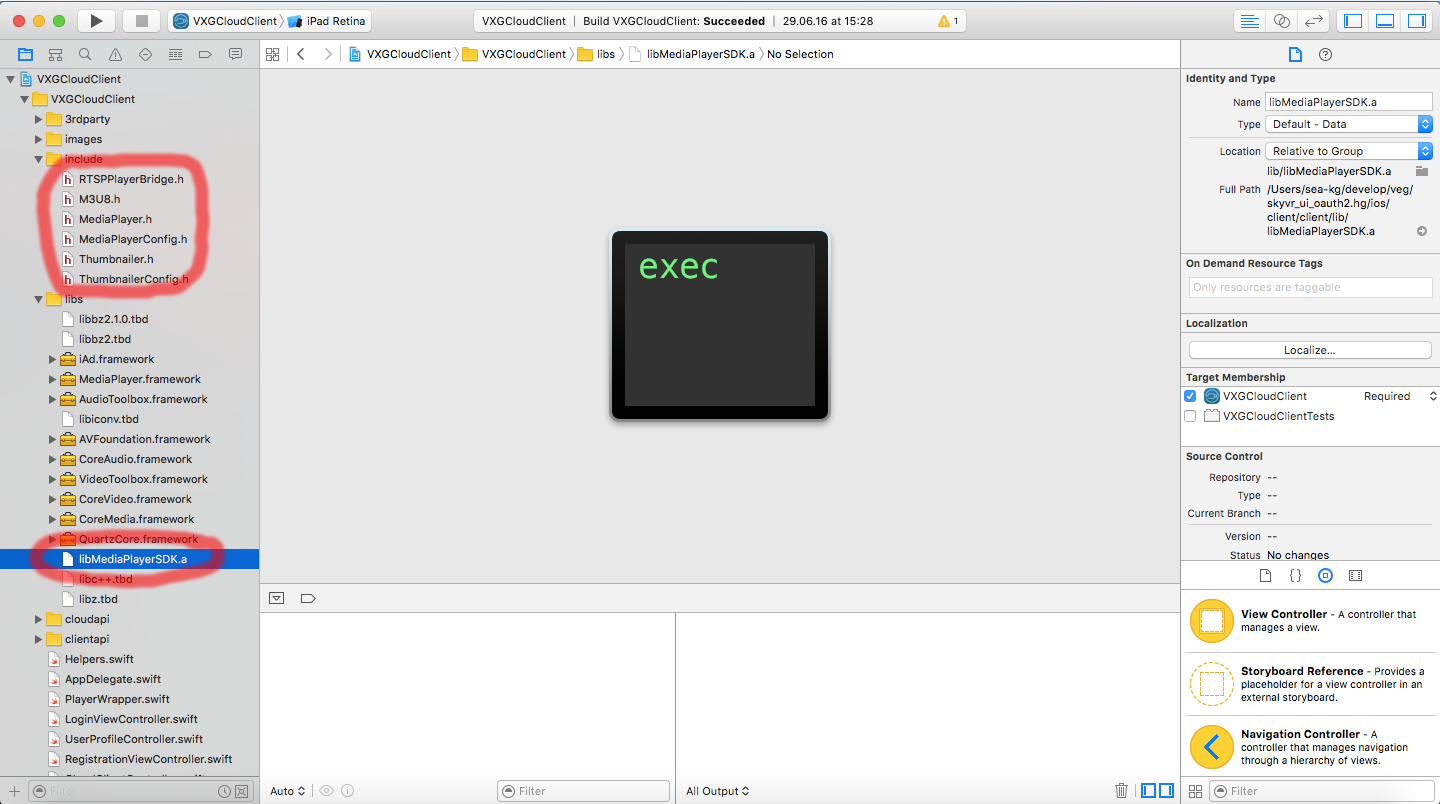This screenshot has height=804, width=1440.
Task: Toggle breakpoints activation icon
Action: click(x=308, y=598)
